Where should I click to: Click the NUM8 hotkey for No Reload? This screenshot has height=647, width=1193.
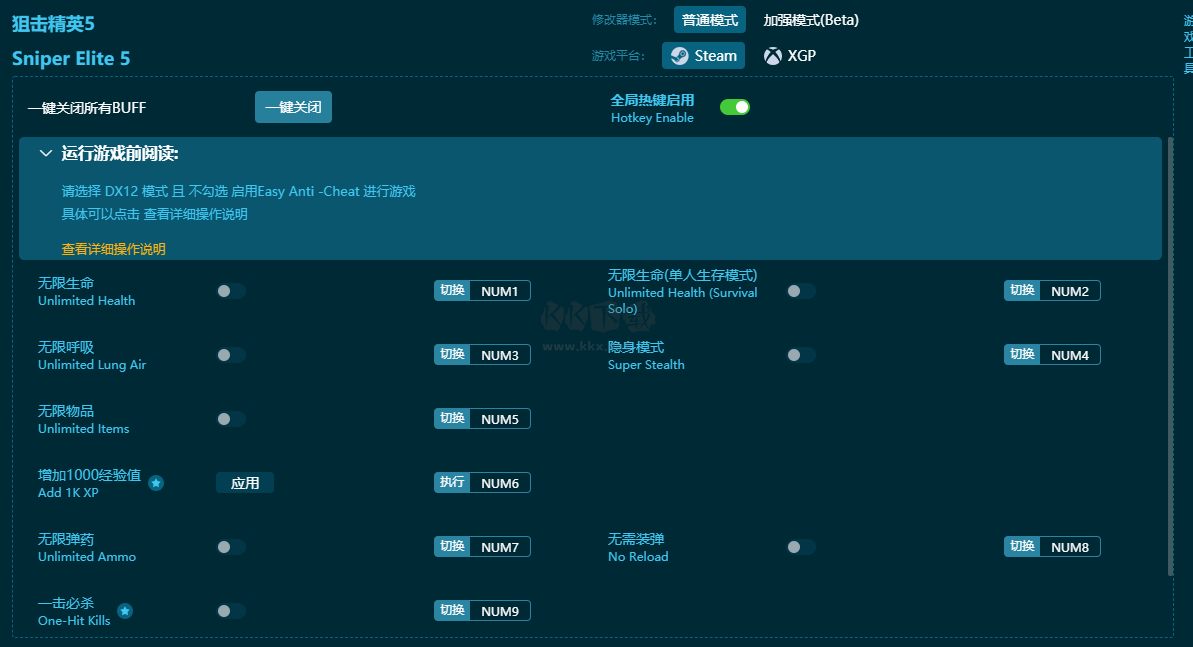[1052, 547]
